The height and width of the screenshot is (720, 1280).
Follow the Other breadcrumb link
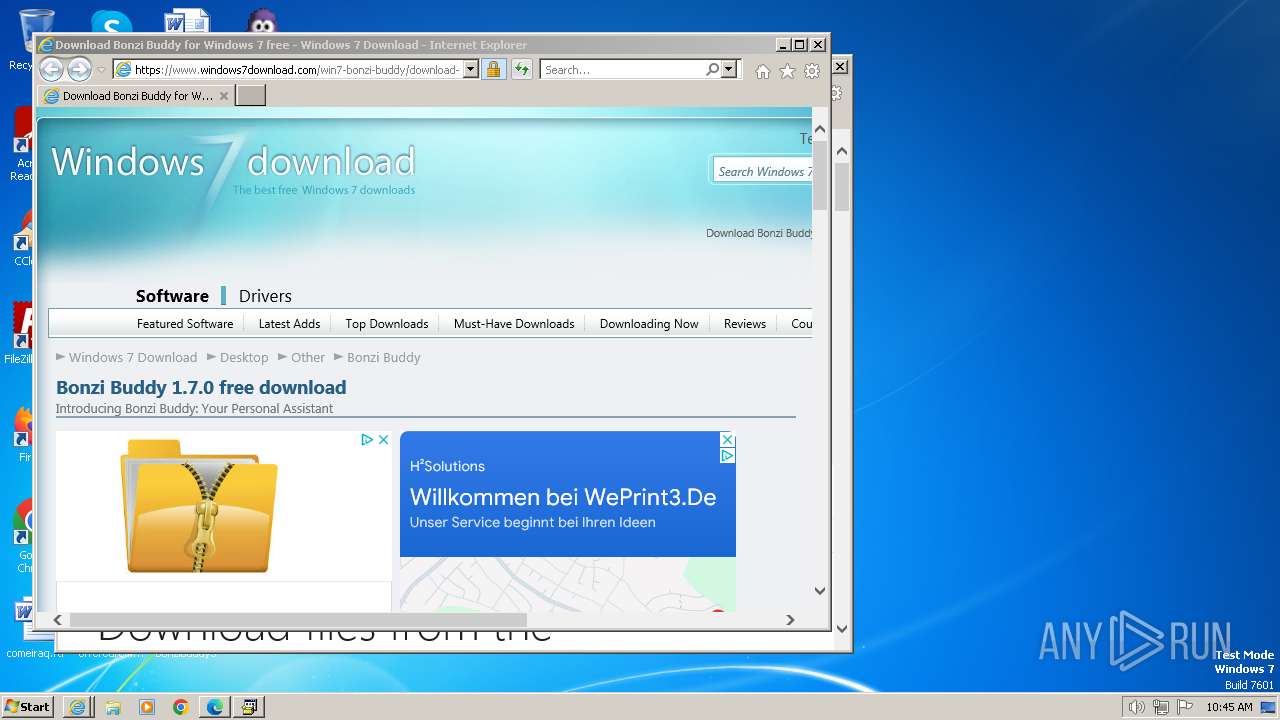[308, 357]
